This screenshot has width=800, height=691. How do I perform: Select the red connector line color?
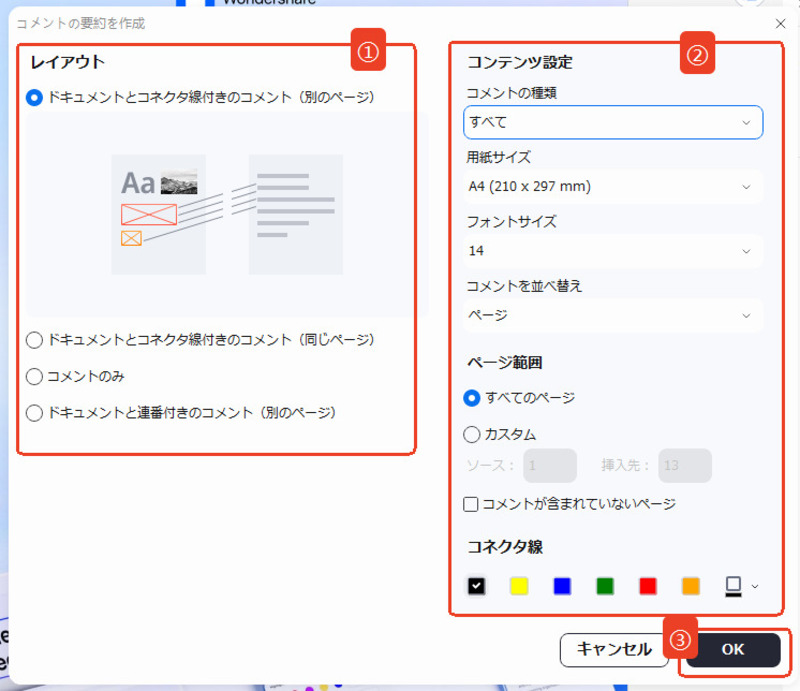[x=647, y=586]
